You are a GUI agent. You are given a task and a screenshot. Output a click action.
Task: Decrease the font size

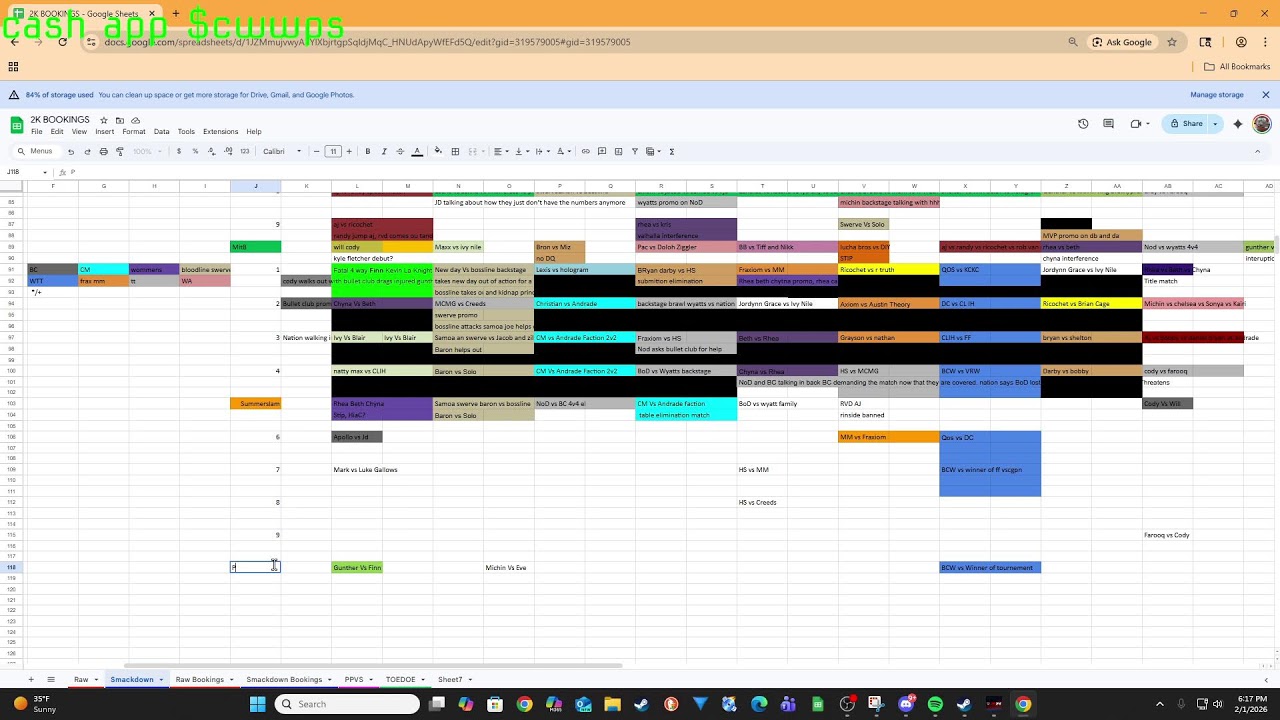click(x=317, y=152)
